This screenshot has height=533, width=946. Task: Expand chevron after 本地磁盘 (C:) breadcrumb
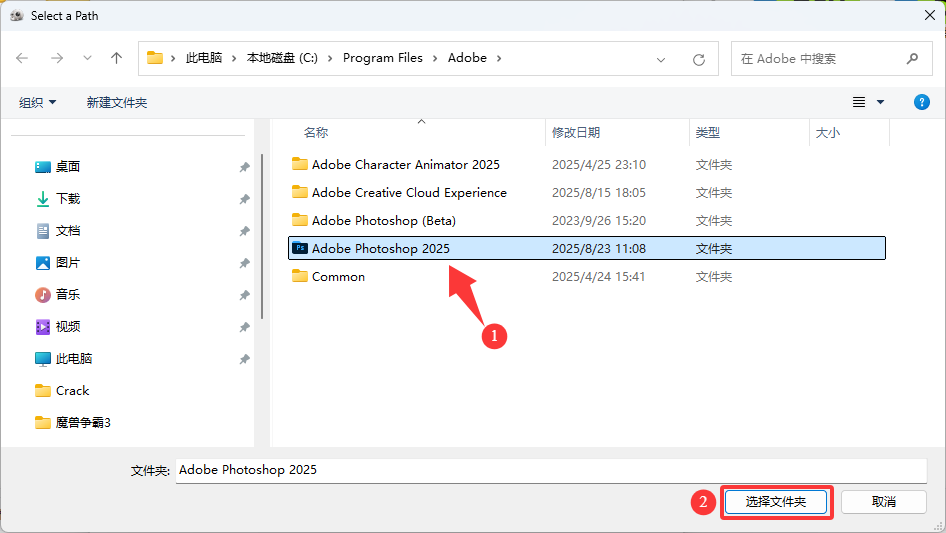[330, 59]
